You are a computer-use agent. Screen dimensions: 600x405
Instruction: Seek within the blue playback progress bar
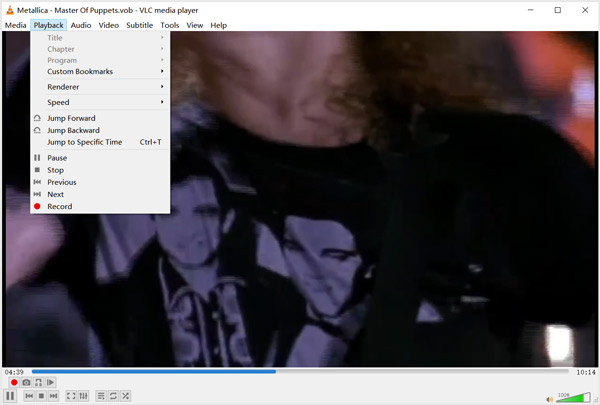pos(300,371)
